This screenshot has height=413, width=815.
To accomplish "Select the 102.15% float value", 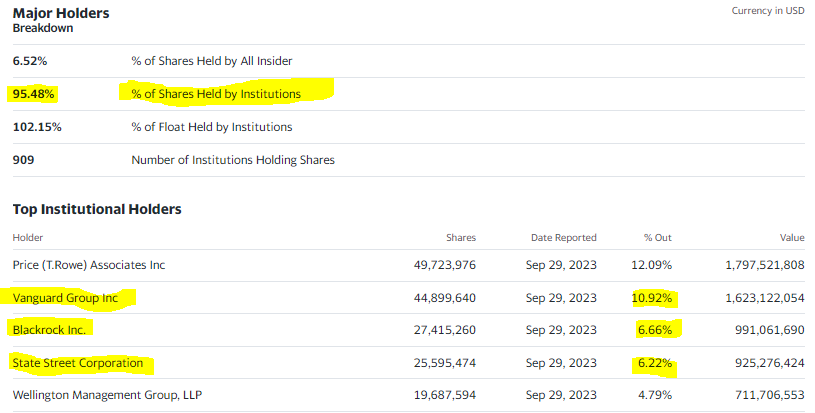I will [x=37, y=127].
